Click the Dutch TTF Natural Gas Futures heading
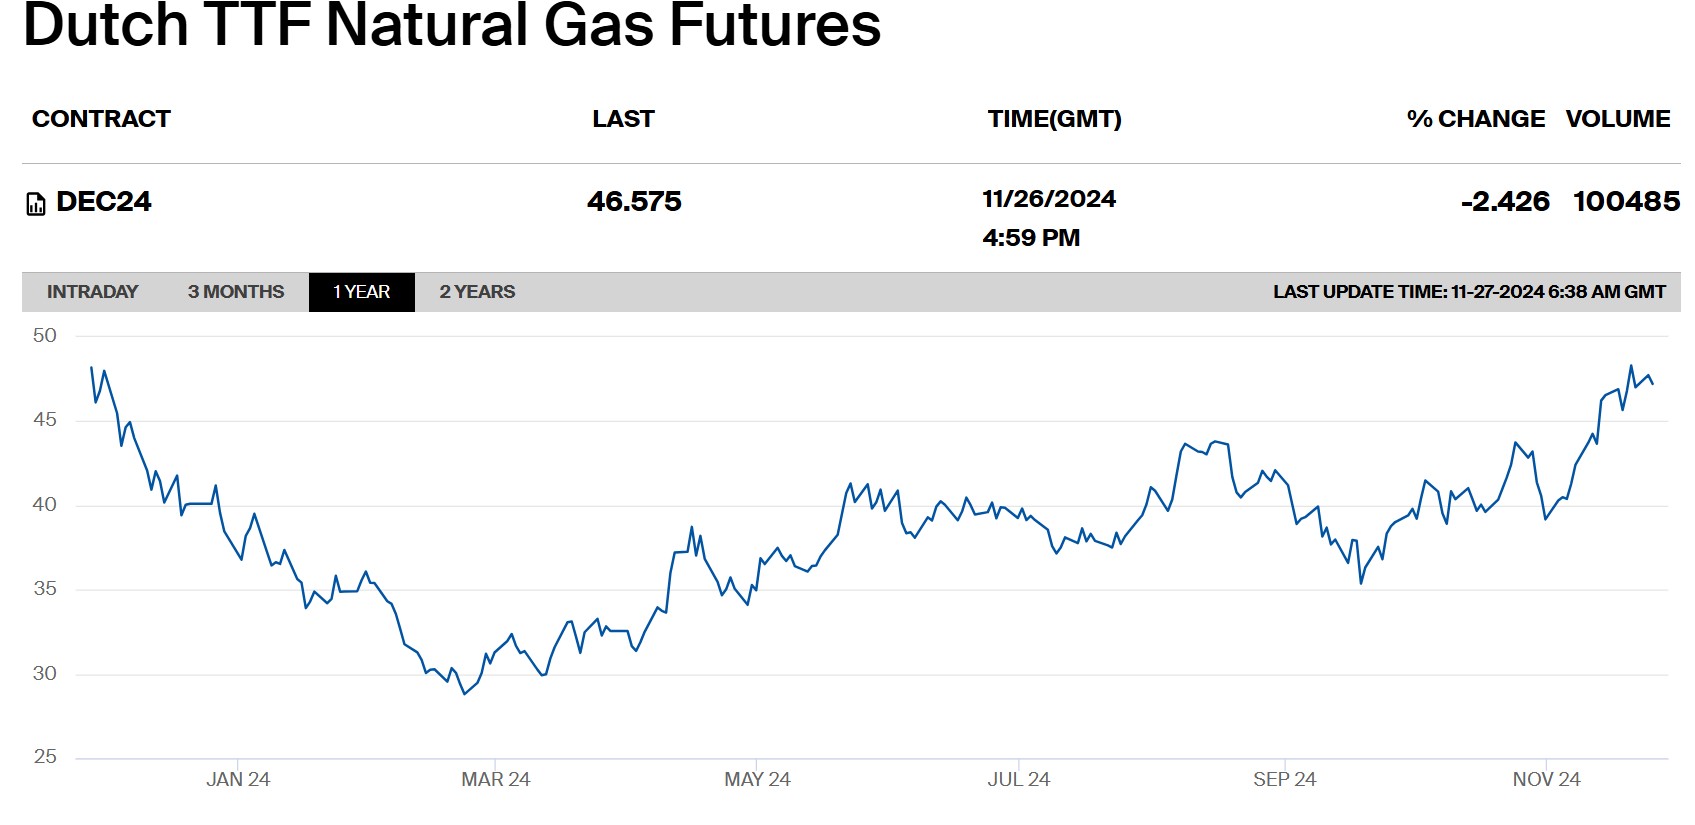Image resolution: width=1695 pixels, height=825 pixels. tap(452, 25)
